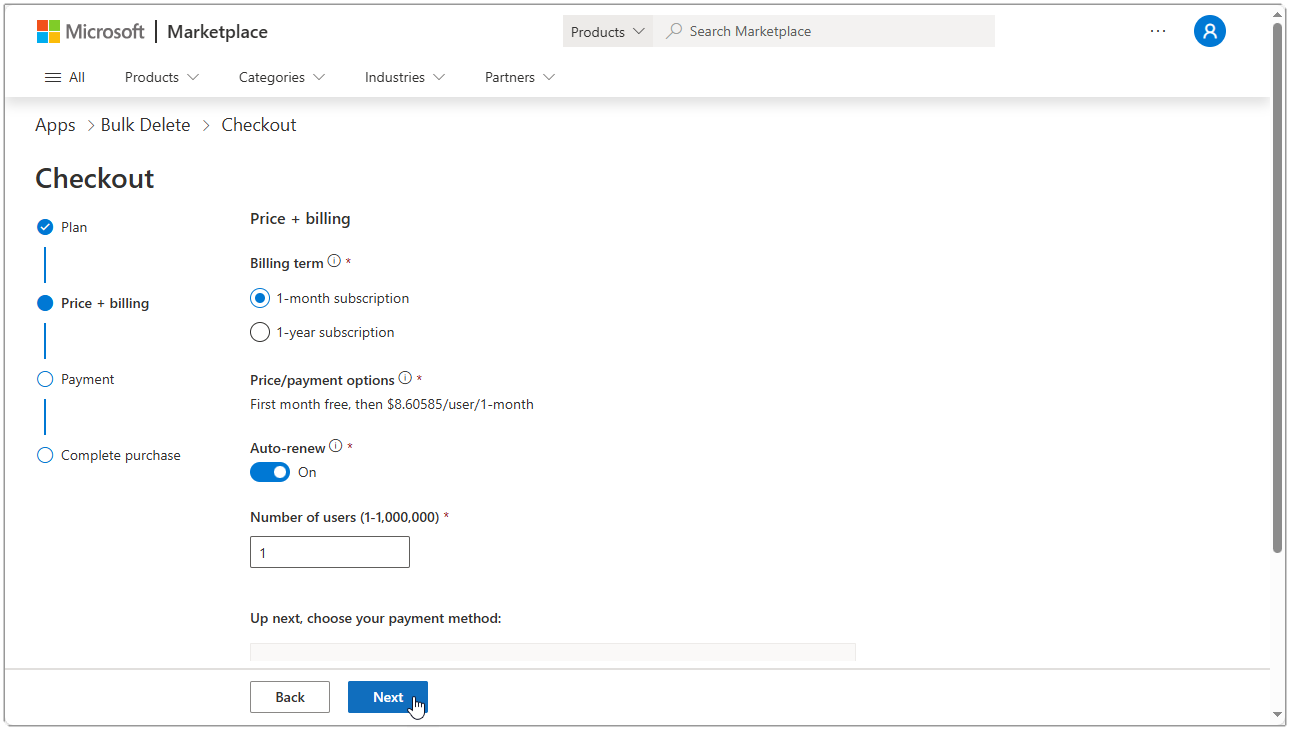Go back via the Bulk Delete breadcrumb link
Screen dimensions: 1290x730
click(x=145, y=124)
